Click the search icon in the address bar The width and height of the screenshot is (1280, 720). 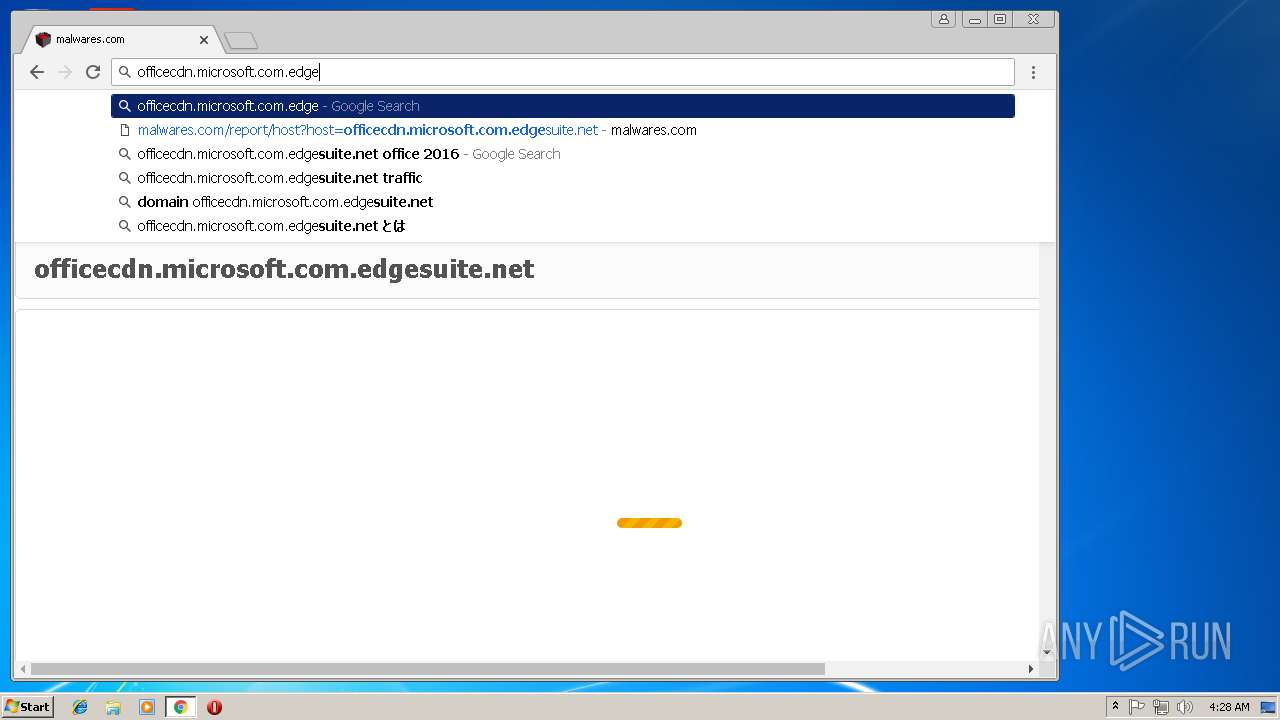125,72
